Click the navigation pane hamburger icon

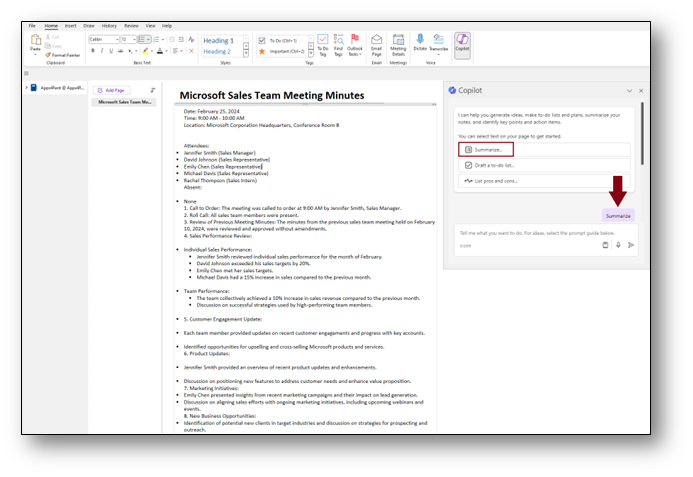27,73
